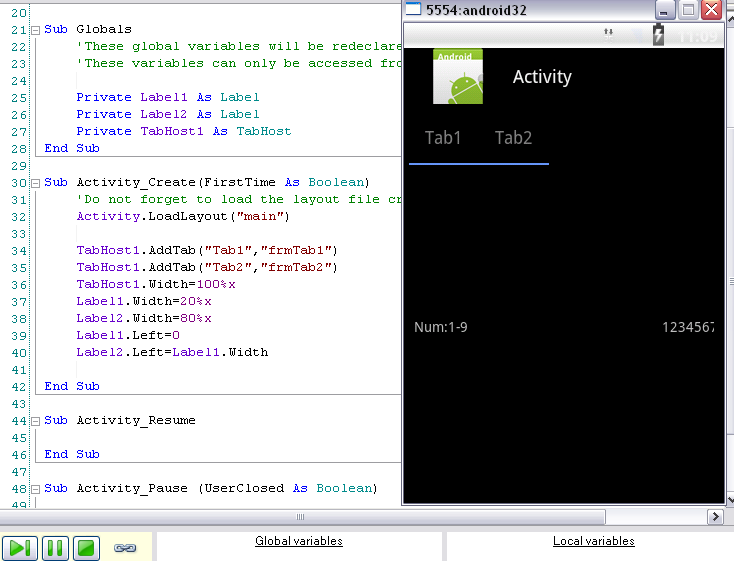This screenshot has height=561, width=734.
Task: Collapse the Sub Activity_Create block
Action: pos(36,183)
